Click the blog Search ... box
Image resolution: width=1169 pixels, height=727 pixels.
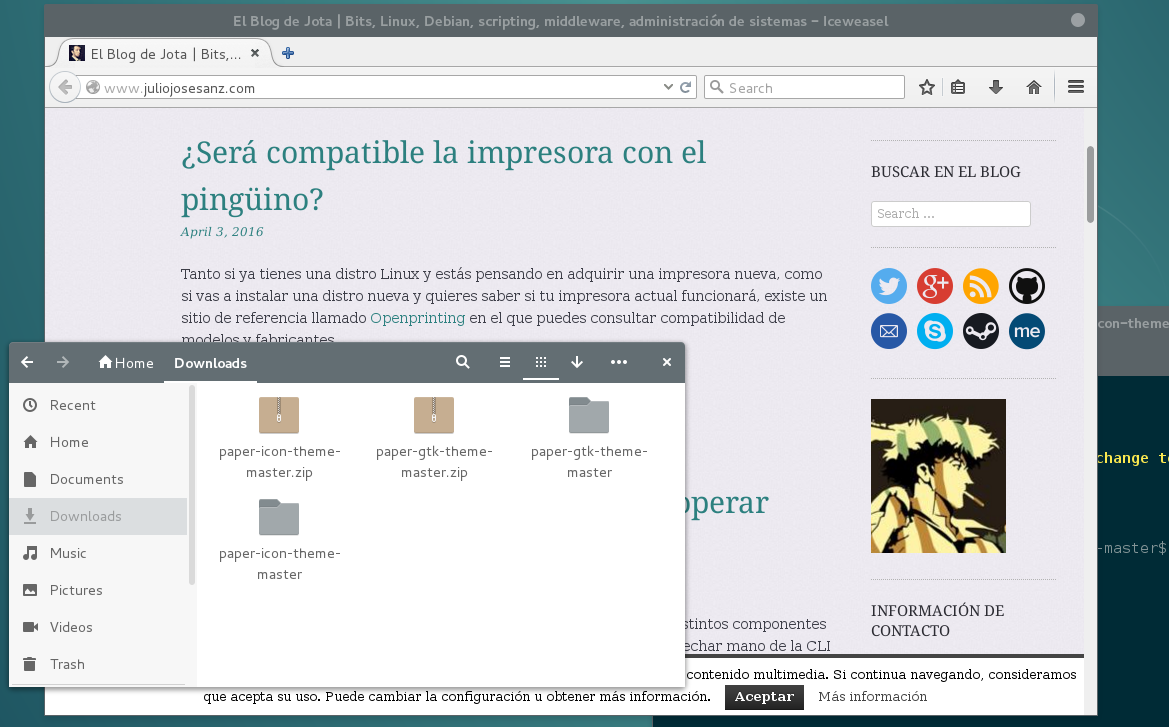951,213
